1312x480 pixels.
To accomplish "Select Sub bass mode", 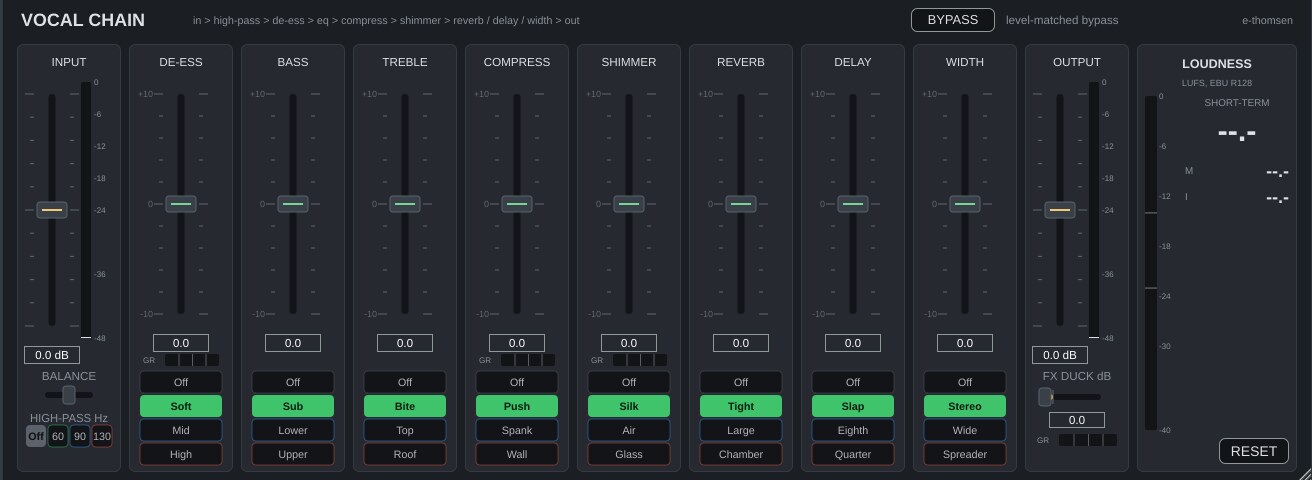I will (x=293, y=406).
